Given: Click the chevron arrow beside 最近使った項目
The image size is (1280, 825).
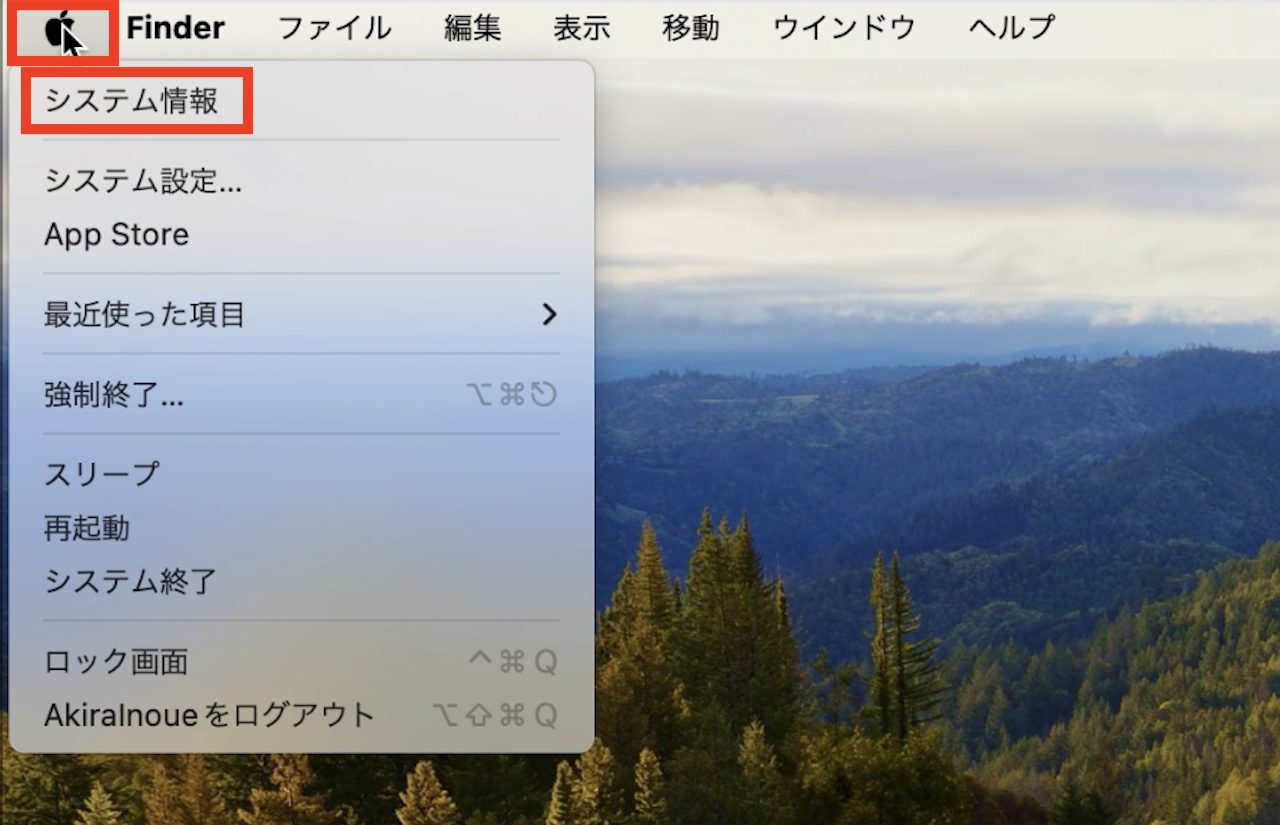Looking at the screenshot, I should [x=548, y=315].
